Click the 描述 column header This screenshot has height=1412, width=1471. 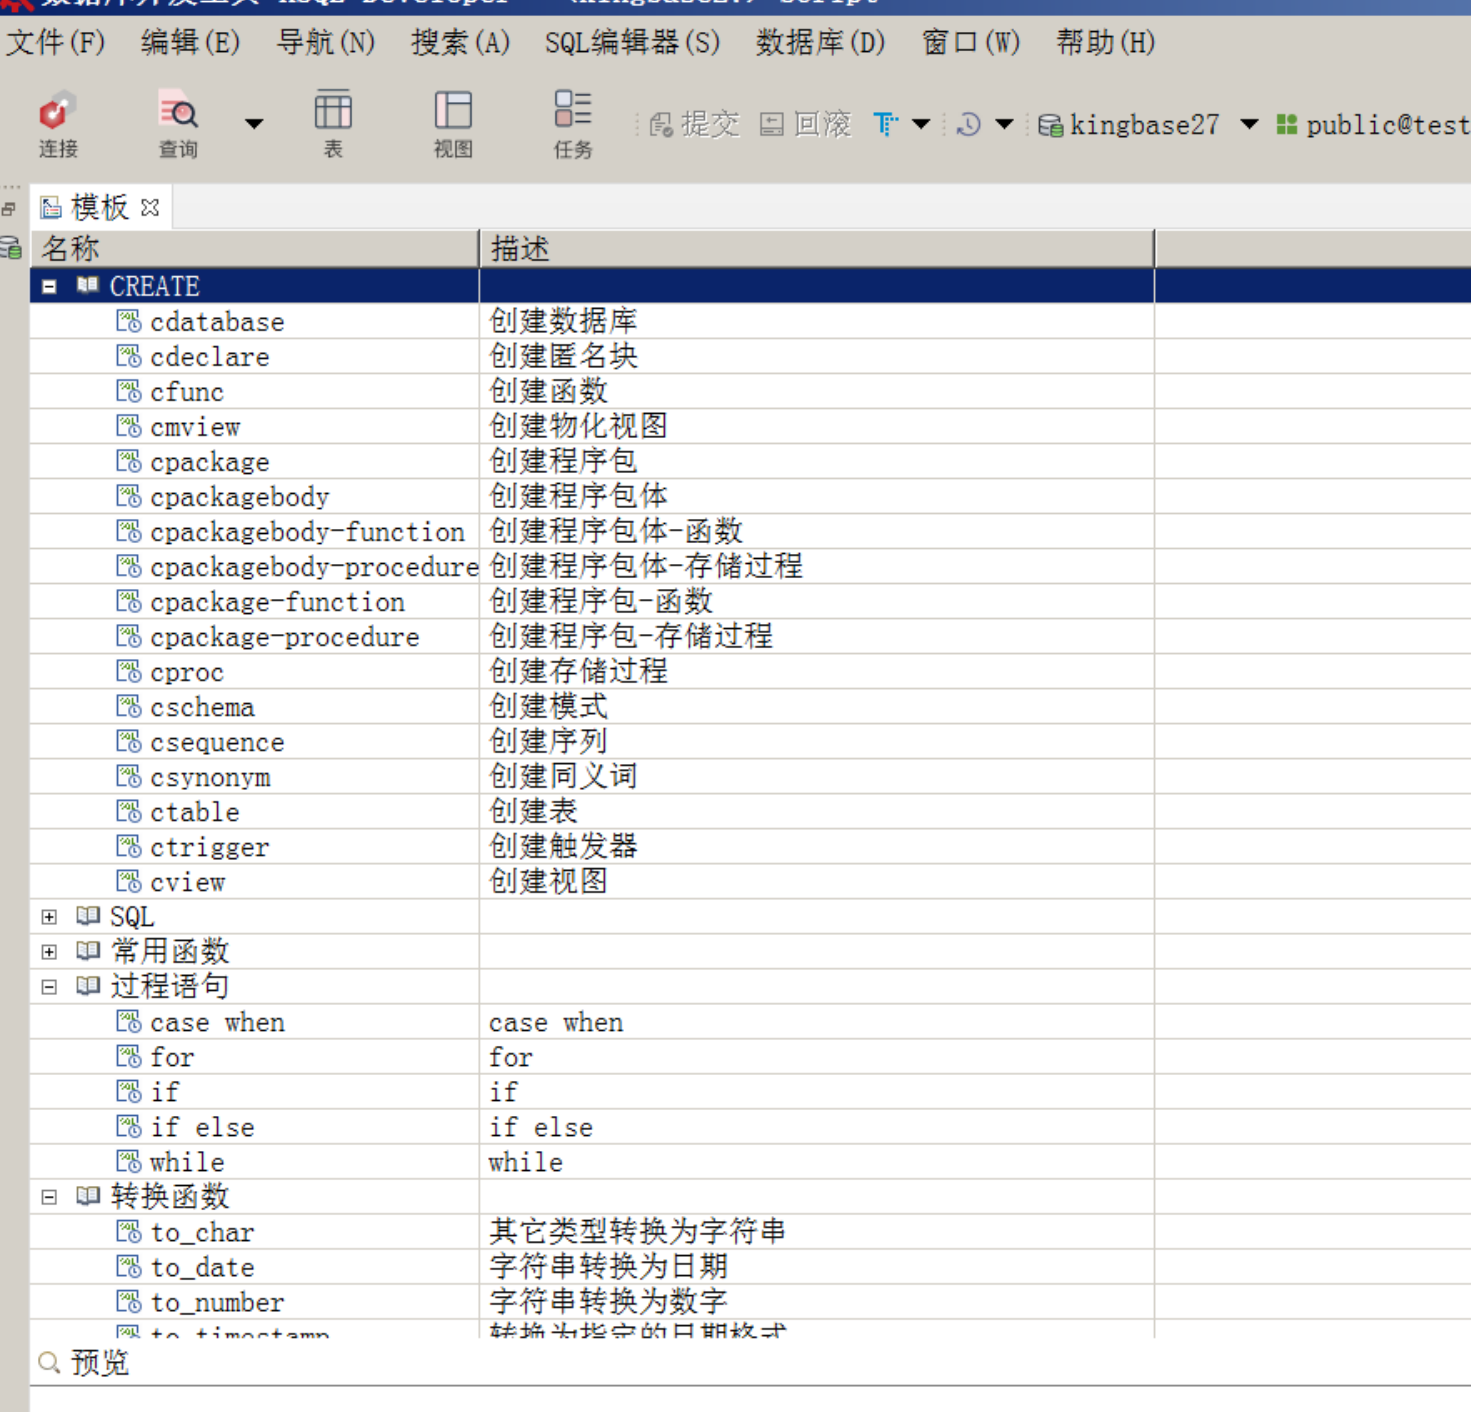(x=816, y=249)
